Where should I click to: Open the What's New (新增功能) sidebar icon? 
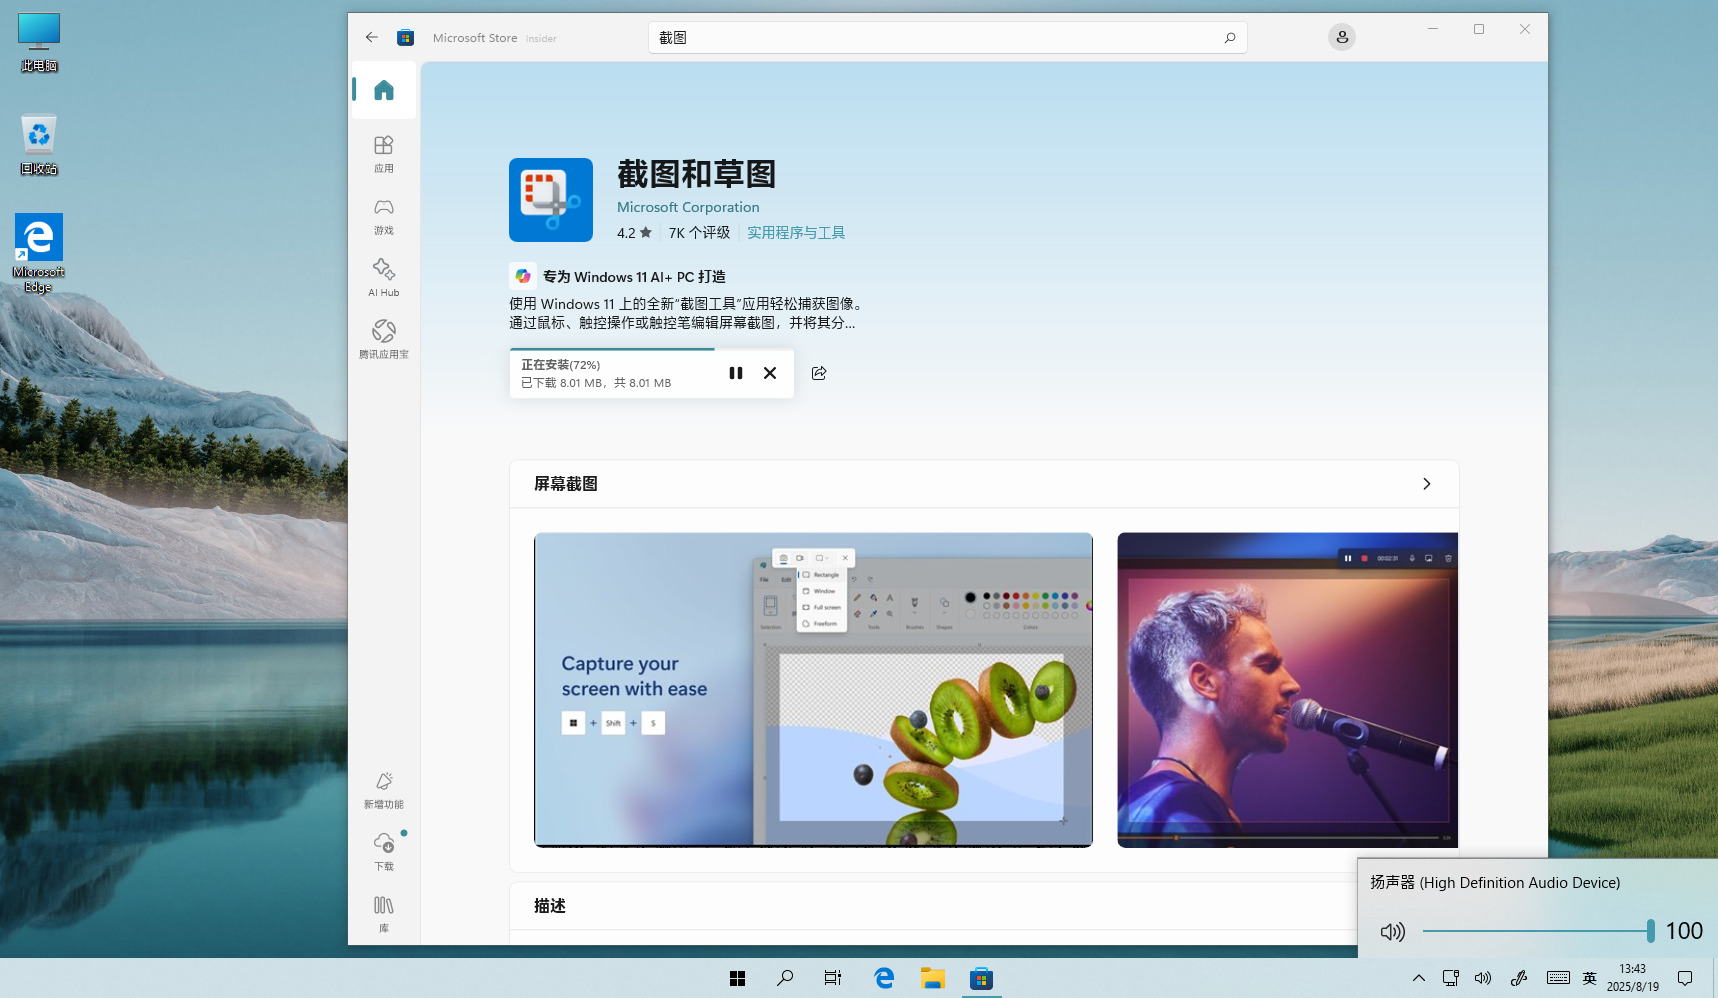[x=384, y=789]
